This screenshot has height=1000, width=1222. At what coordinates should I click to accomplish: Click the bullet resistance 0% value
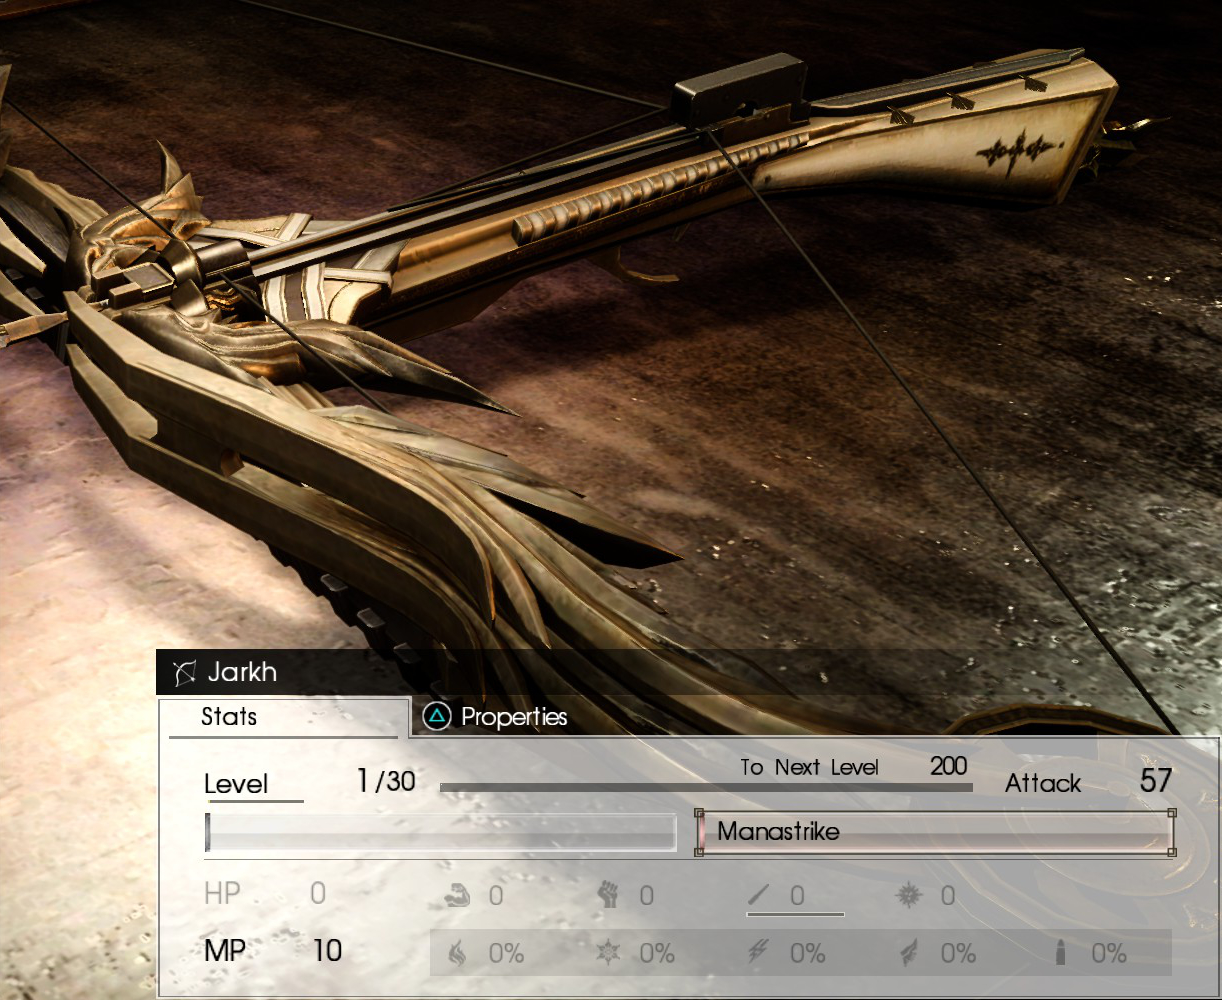coord(1109,954)
